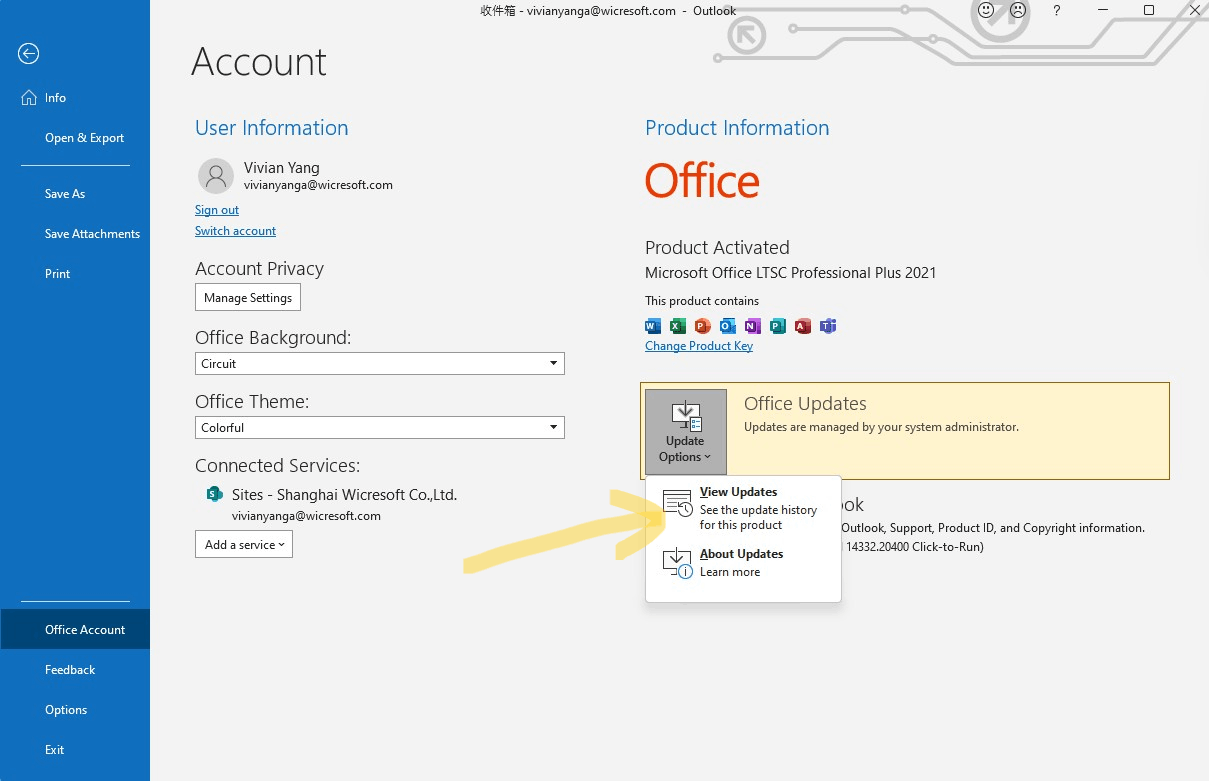Click the Word icon under product contains

pyautogui.click(x=653, y=325)
